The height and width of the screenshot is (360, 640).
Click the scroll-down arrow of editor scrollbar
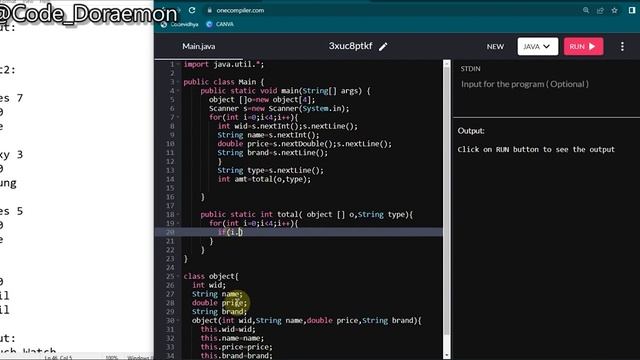click(447, 355)
